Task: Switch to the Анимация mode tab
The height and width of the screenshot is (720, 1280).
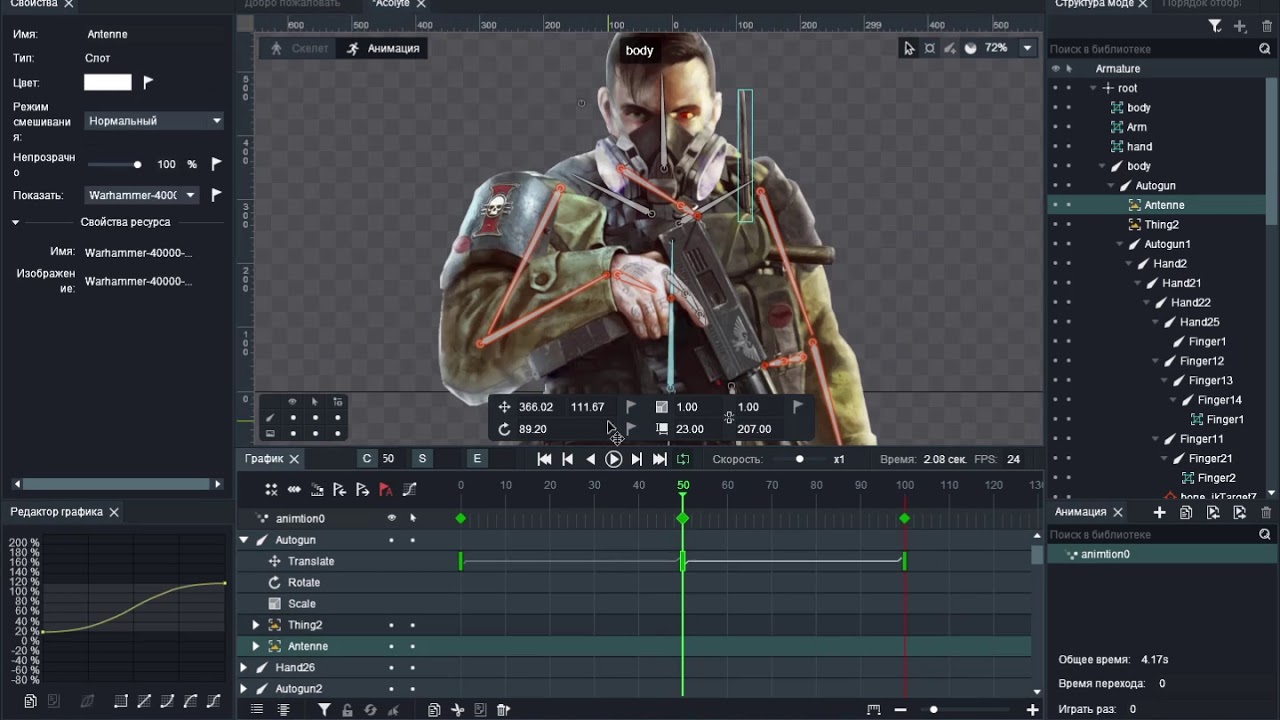Action: coord(382,48)
